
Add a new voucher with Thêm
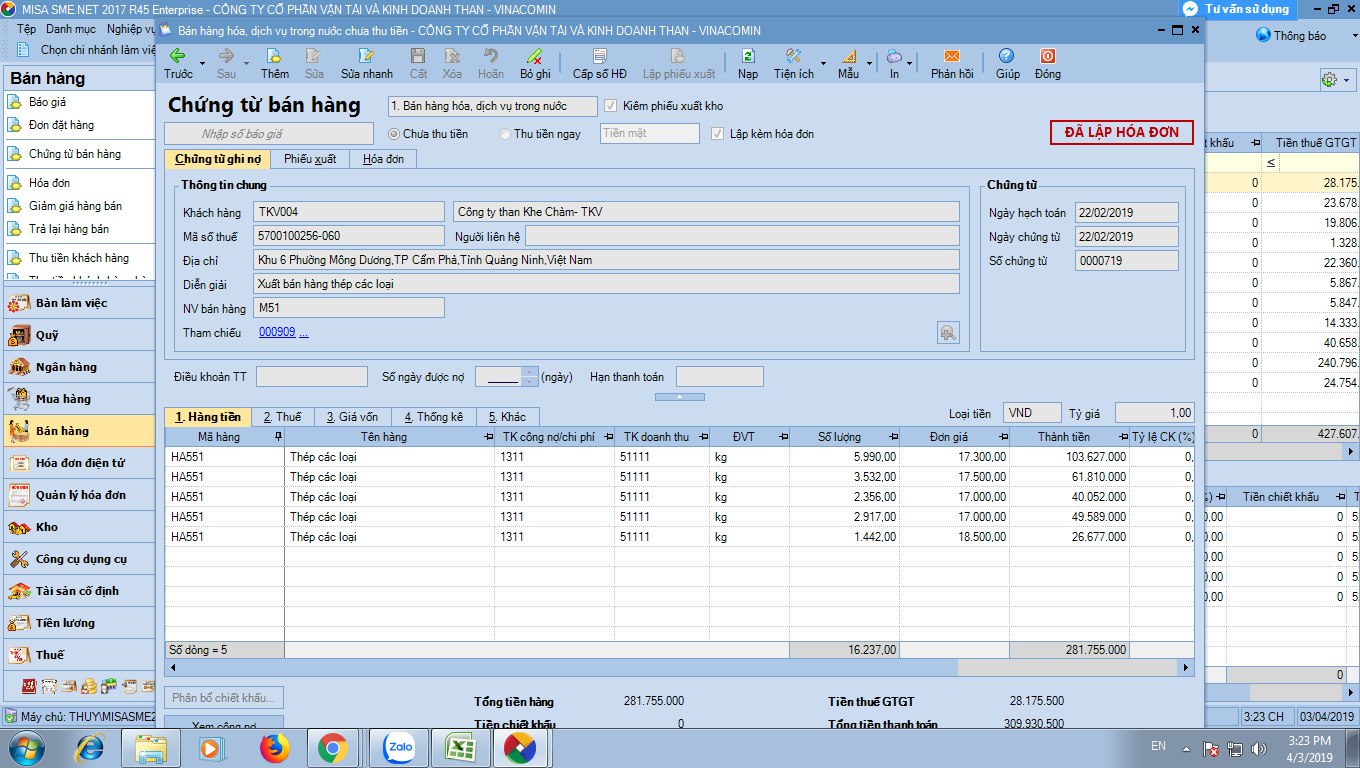[275, 64]
